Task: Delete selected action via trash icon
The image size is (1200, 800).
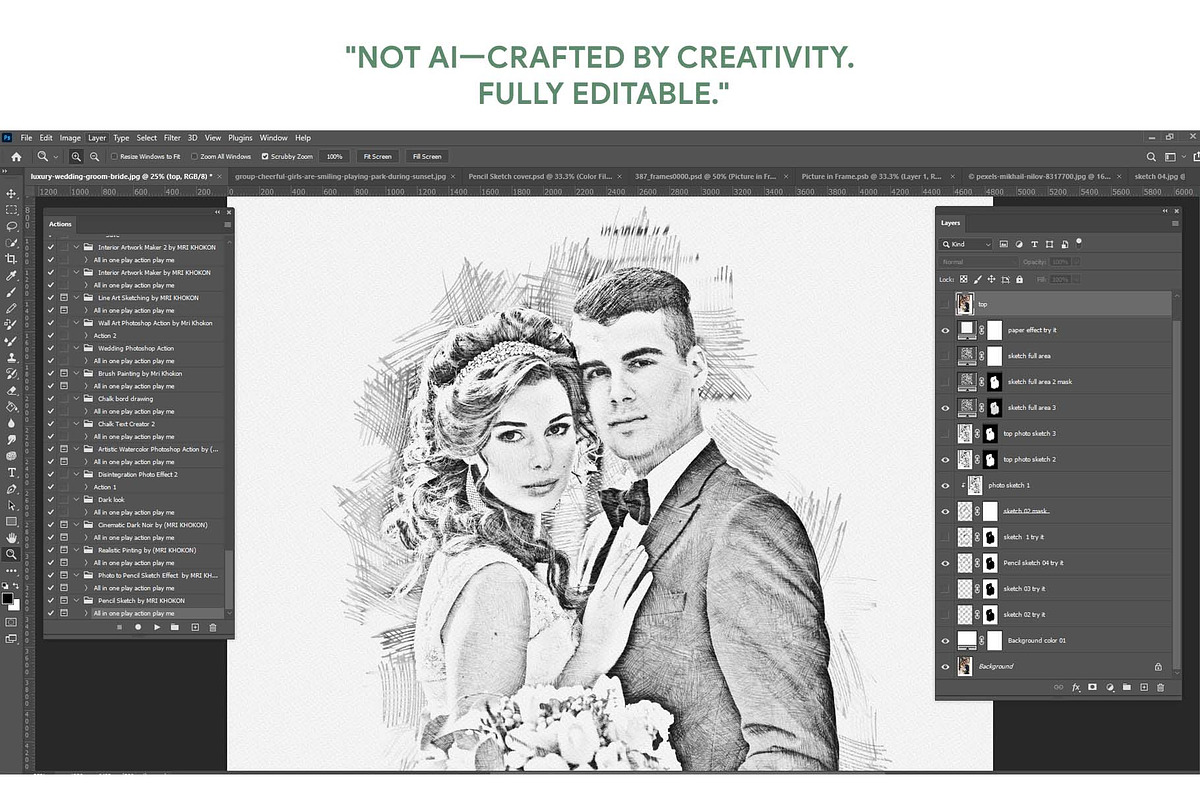Action: pos(212,627)
